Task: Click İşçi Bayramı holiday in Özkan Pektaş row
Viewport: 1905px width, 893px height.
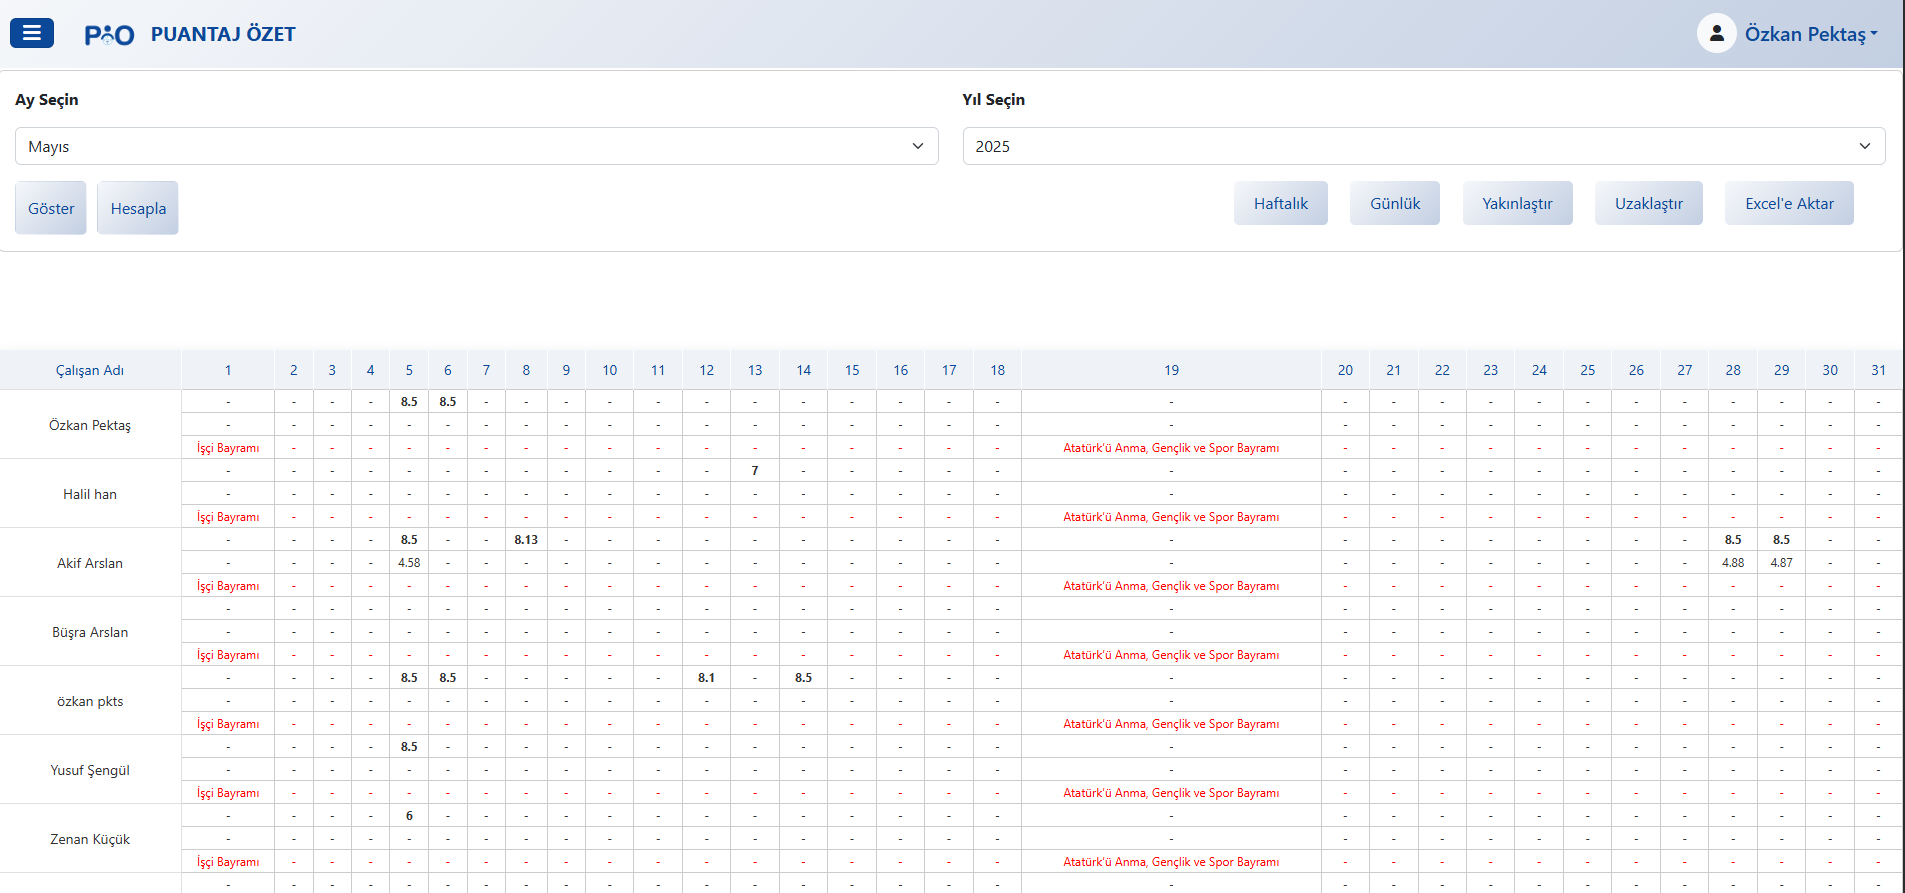Action: 228,448
